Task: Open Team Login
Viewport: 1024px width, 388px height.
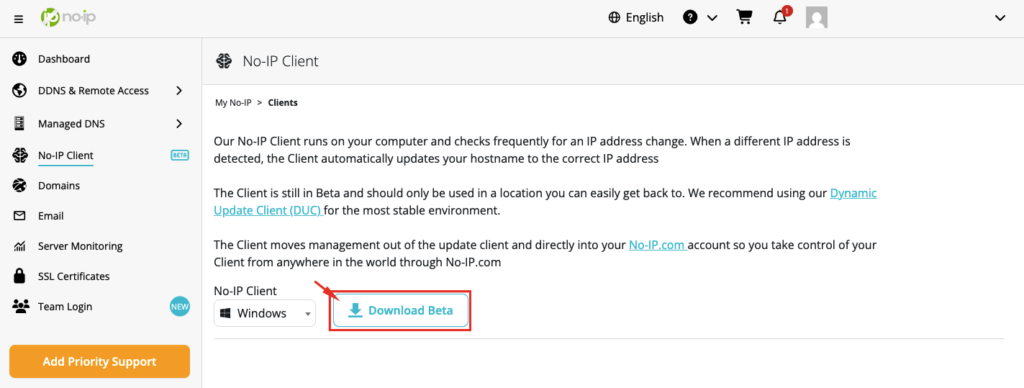Action: (x=65, y=306)
